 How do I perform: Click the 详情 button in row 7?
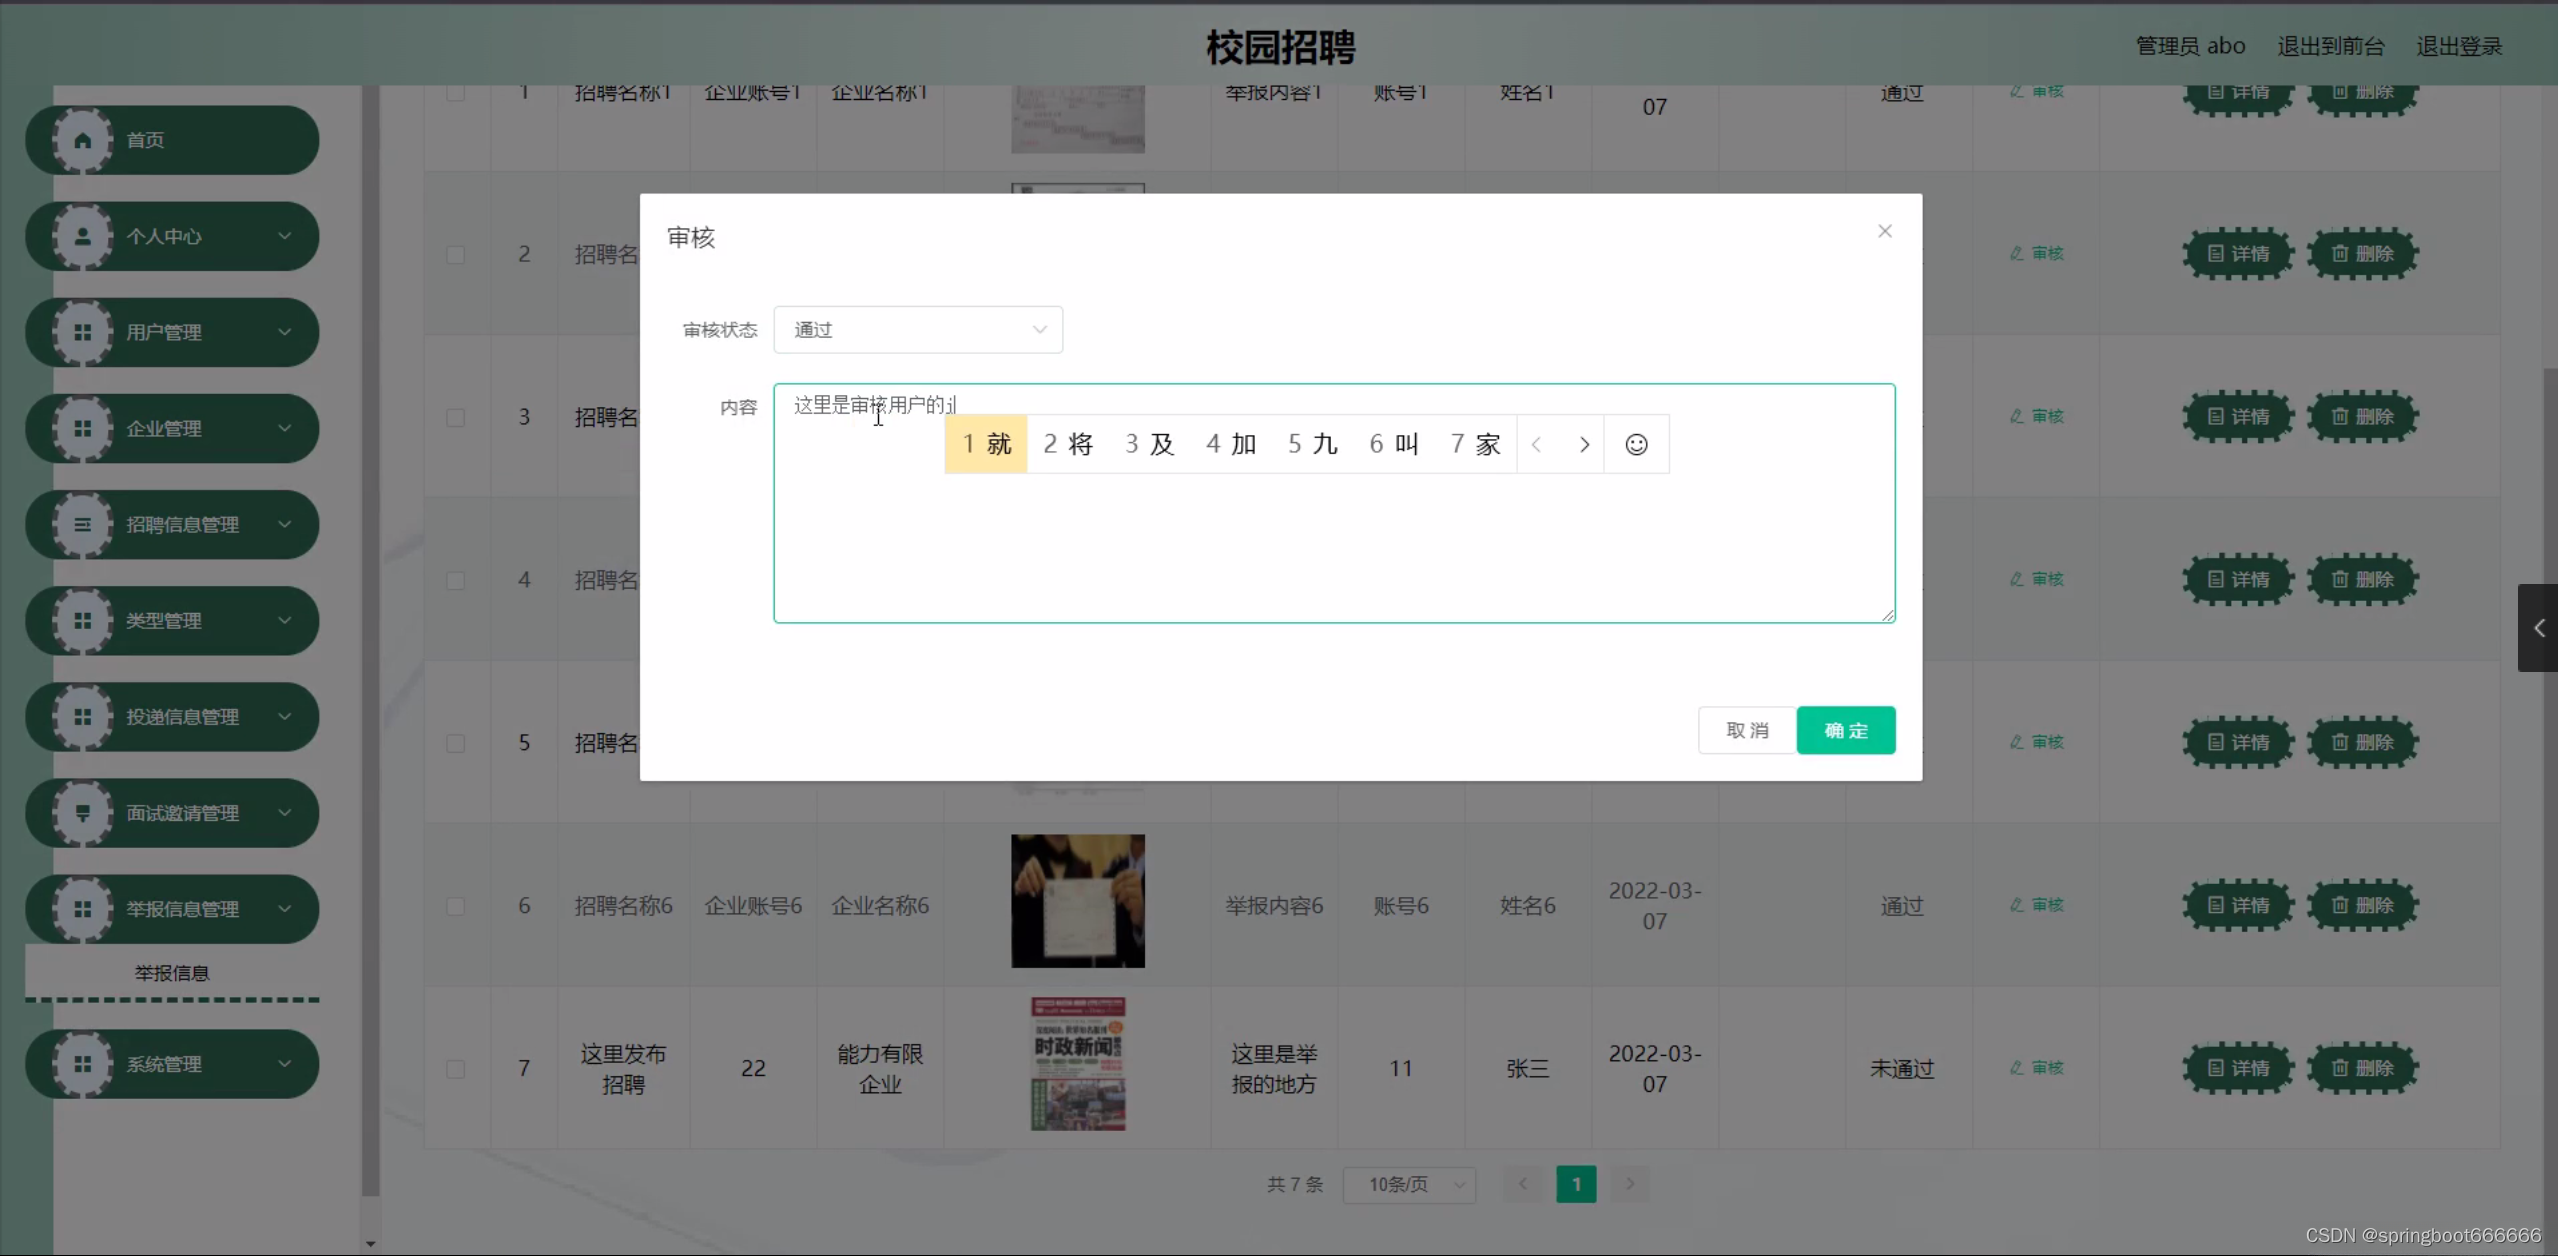click(2238, 1068)
